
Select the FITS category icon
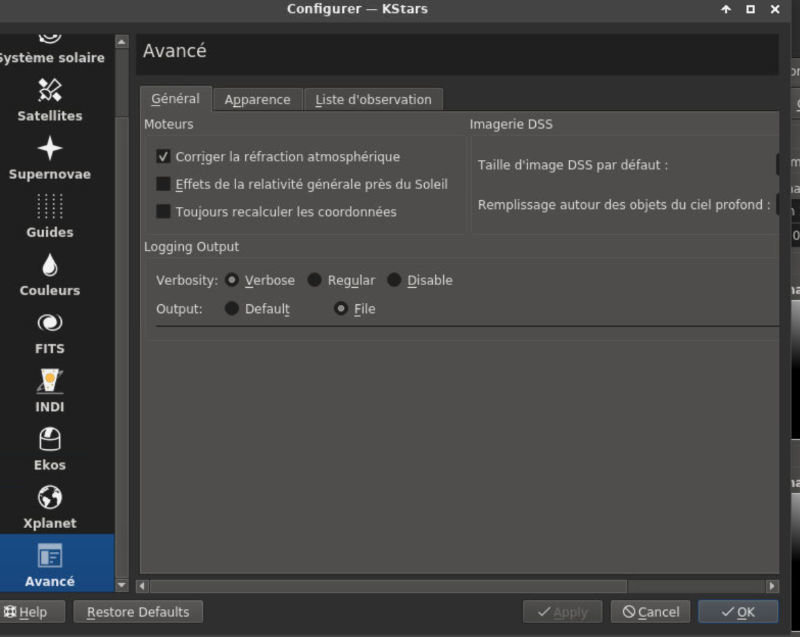coord(49,323)
